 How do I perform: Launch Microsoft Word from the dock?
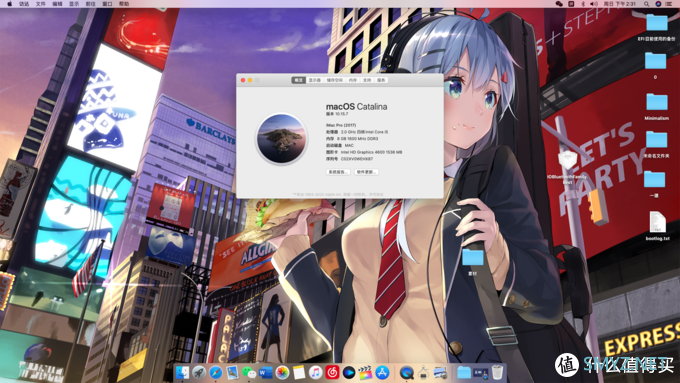point(265,372)
